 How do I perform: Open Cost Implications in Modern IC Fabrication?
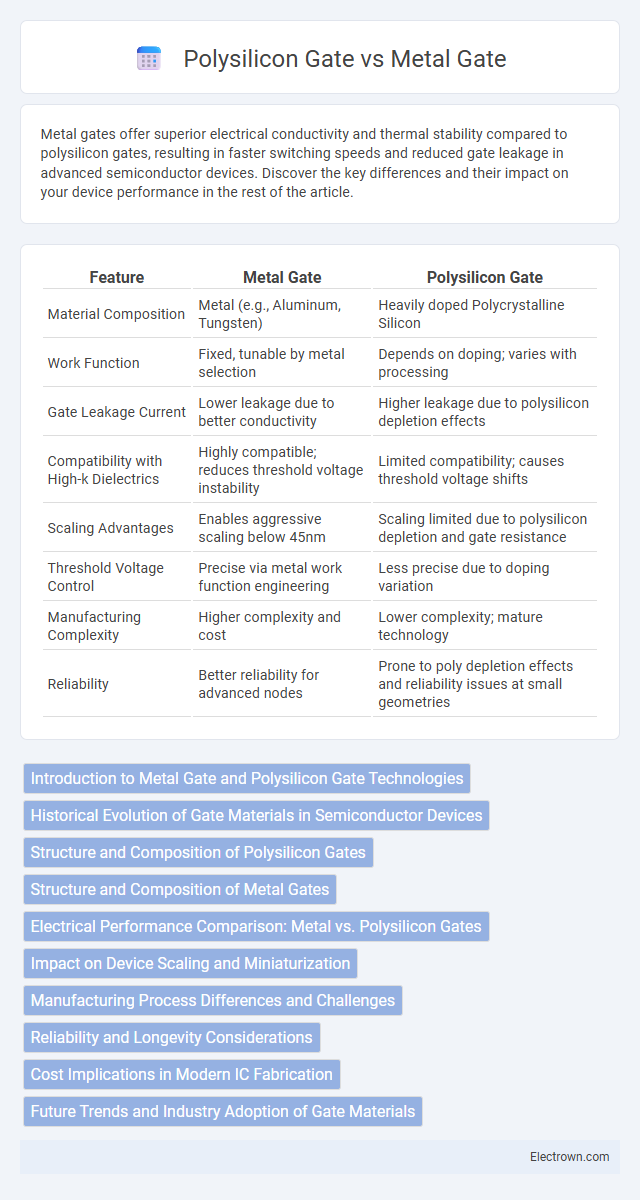[182, 1074]
